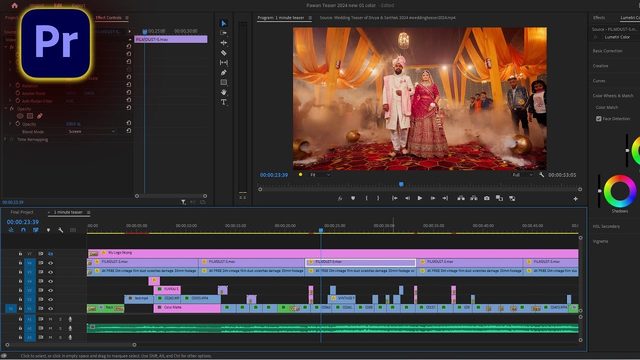Open Final Project timeline tab

click(x=22, y=212)
